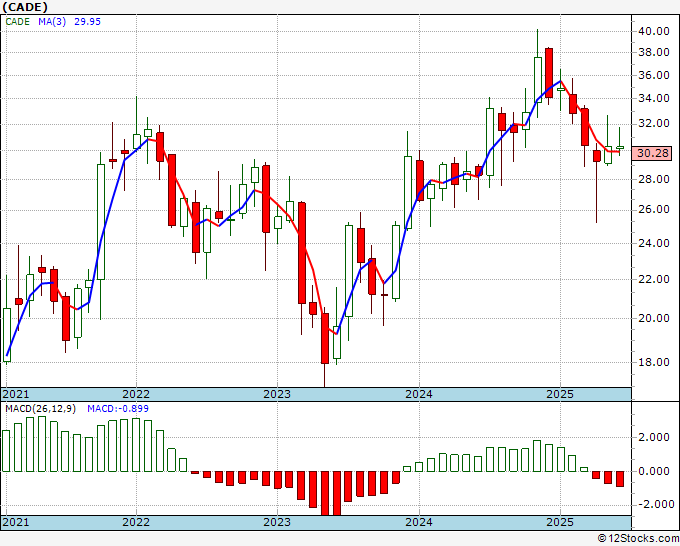Click the -2.000 MACD axis label
This screenshot has width=680, height=546.
coord(654,504)
